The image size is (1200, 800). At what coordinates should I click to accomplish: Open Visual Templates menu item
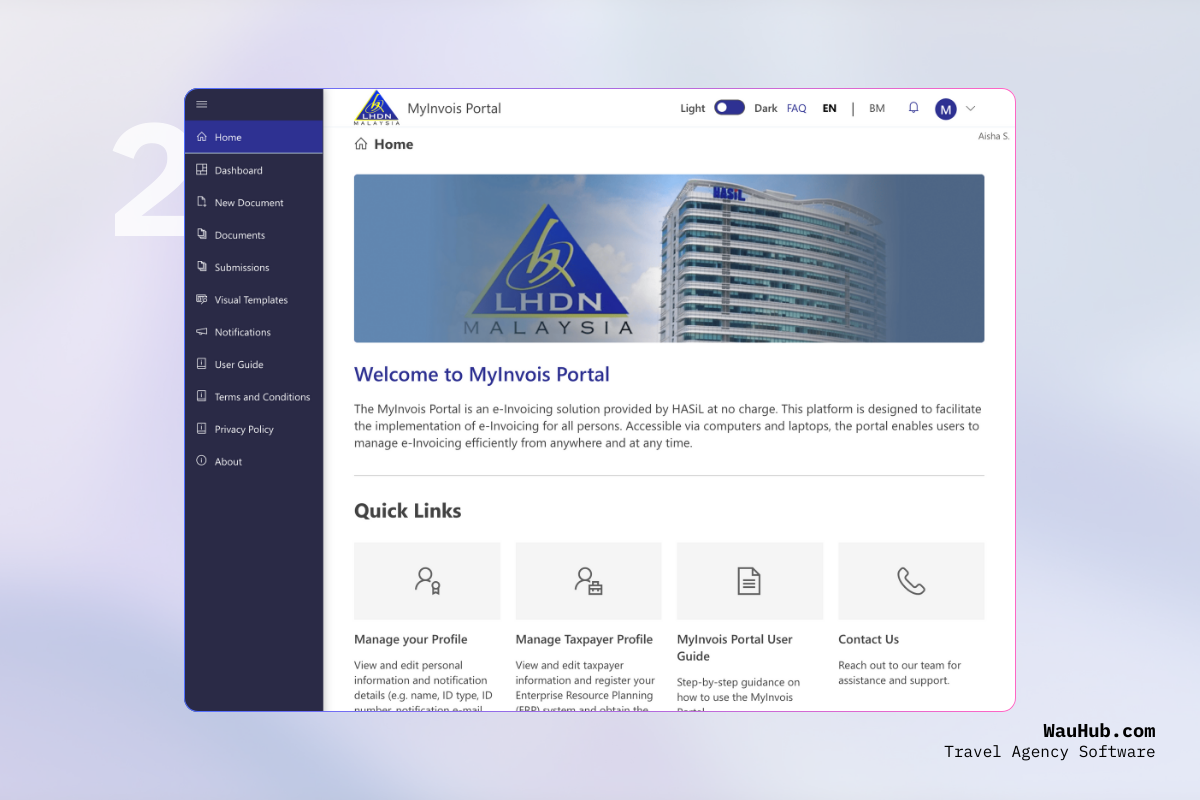pos(254,299)
